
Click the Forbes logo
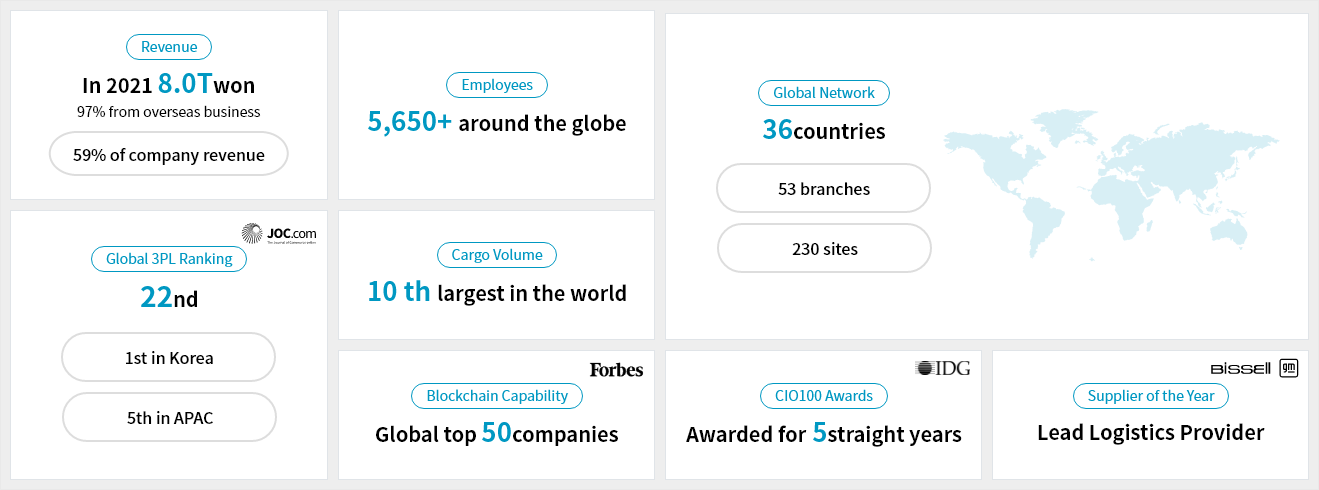616,370
